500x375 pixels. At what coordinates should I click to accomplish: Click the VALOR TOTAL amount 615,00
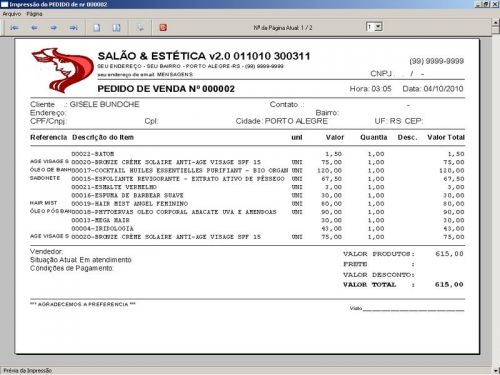point(449,285)
